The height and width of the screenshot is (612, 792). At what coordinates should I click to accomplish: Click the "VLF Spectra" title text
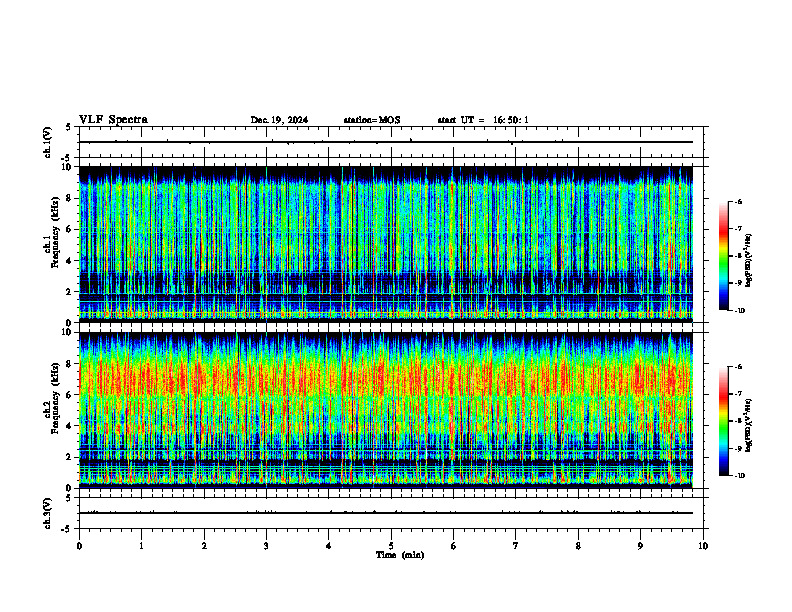click(x=113, y=120)
